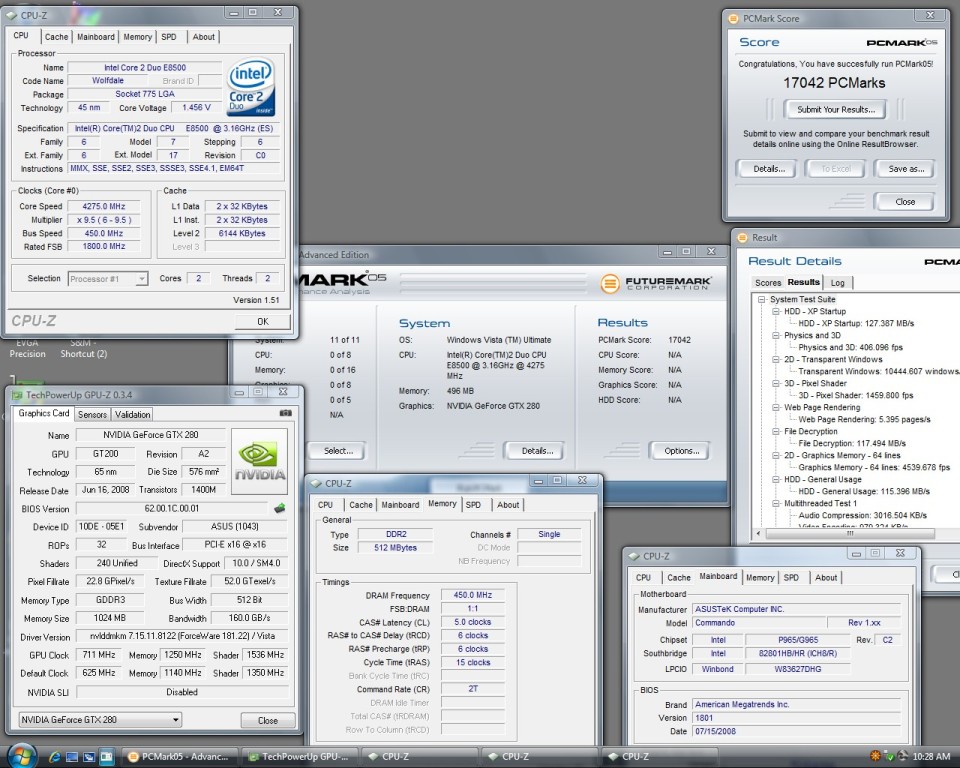Click Submit Your Results button
This screenshot has height=768, width=960.
(836, 110)
